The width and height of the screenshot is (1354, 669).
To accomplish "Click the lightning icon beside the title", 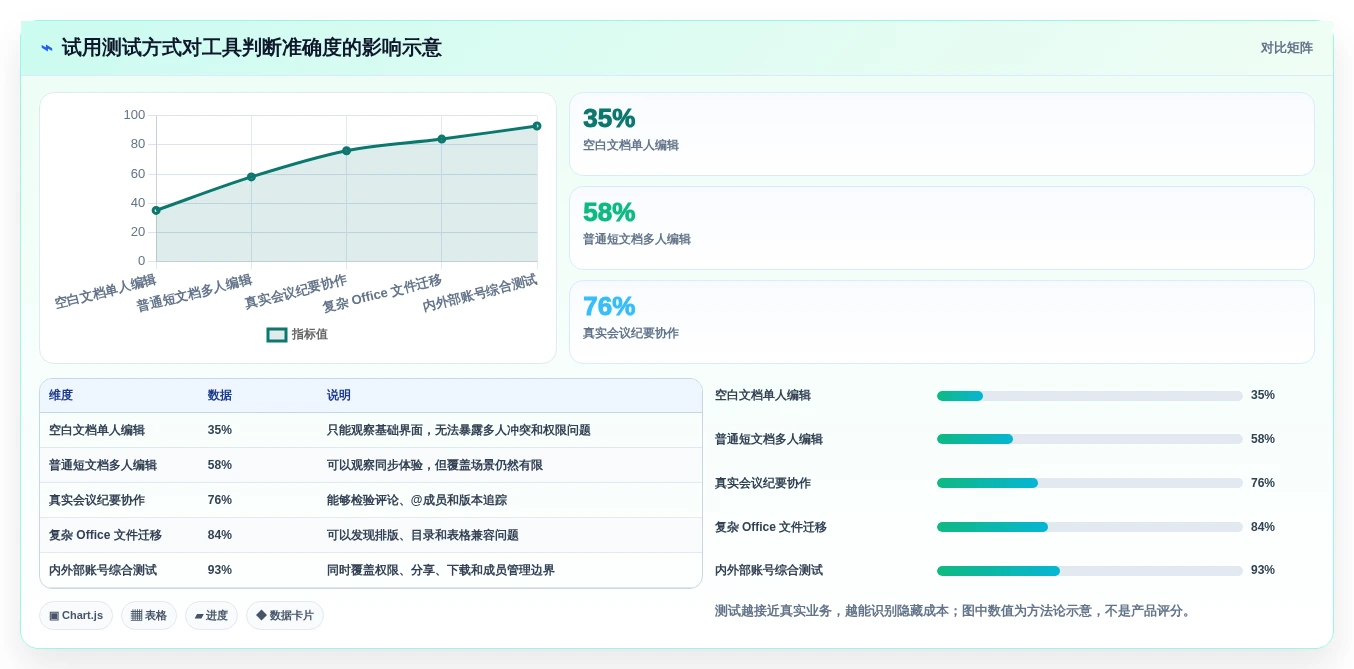I will click(x=47, y=48).
